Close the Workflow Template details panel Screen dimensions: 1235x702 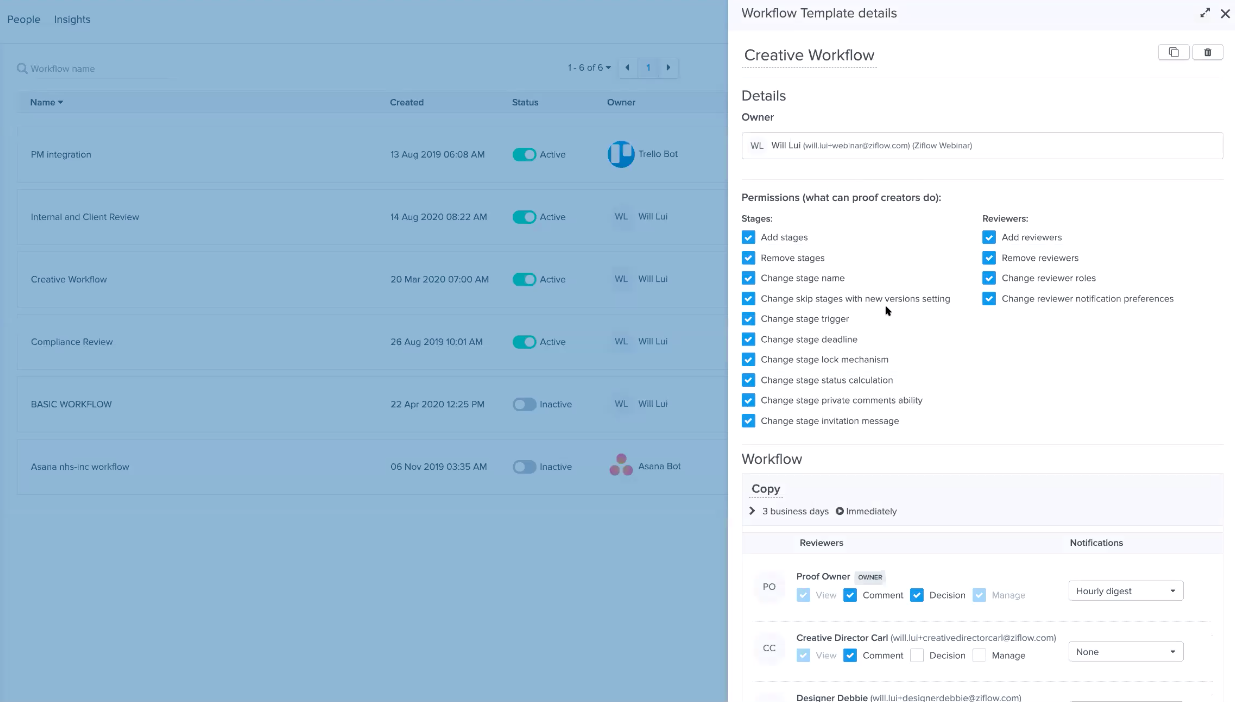[1225, 14]
